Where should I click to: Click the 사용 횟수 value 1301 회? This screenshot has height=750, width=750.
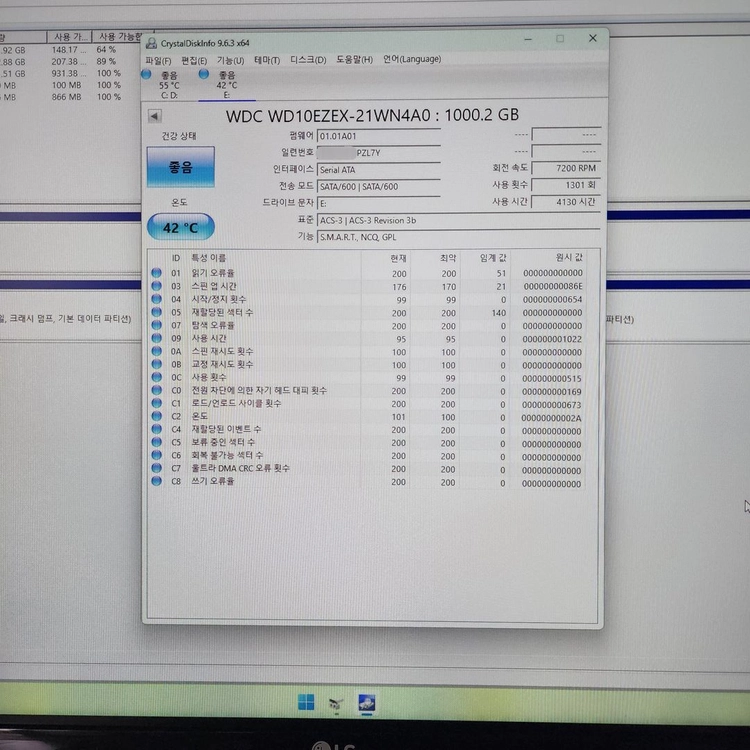(x=566, y=185)
